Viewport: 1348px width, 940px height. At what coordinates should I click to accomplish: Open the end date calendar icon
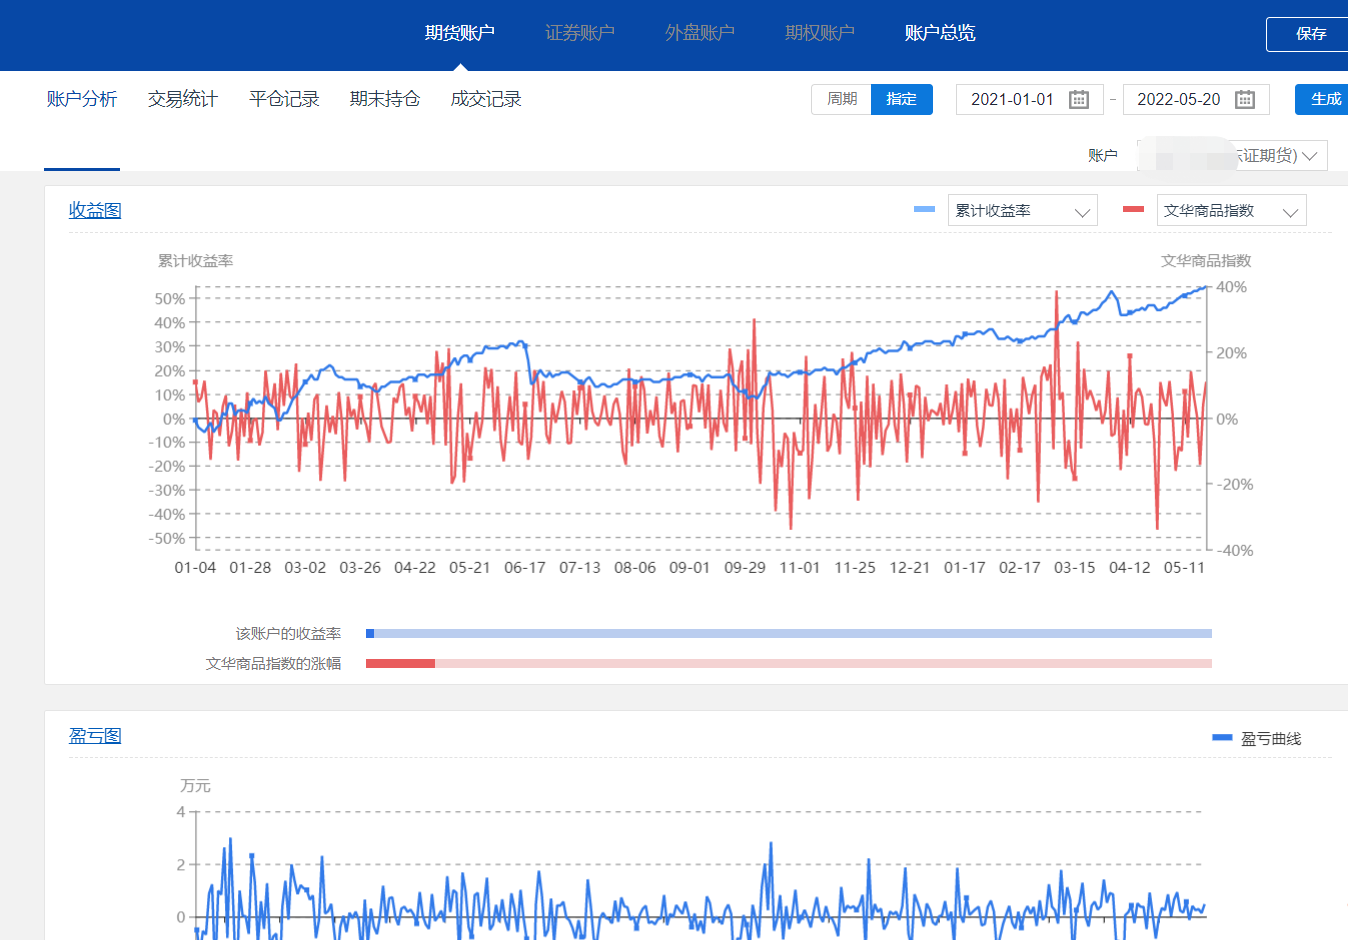click(x=1245, y=99)
